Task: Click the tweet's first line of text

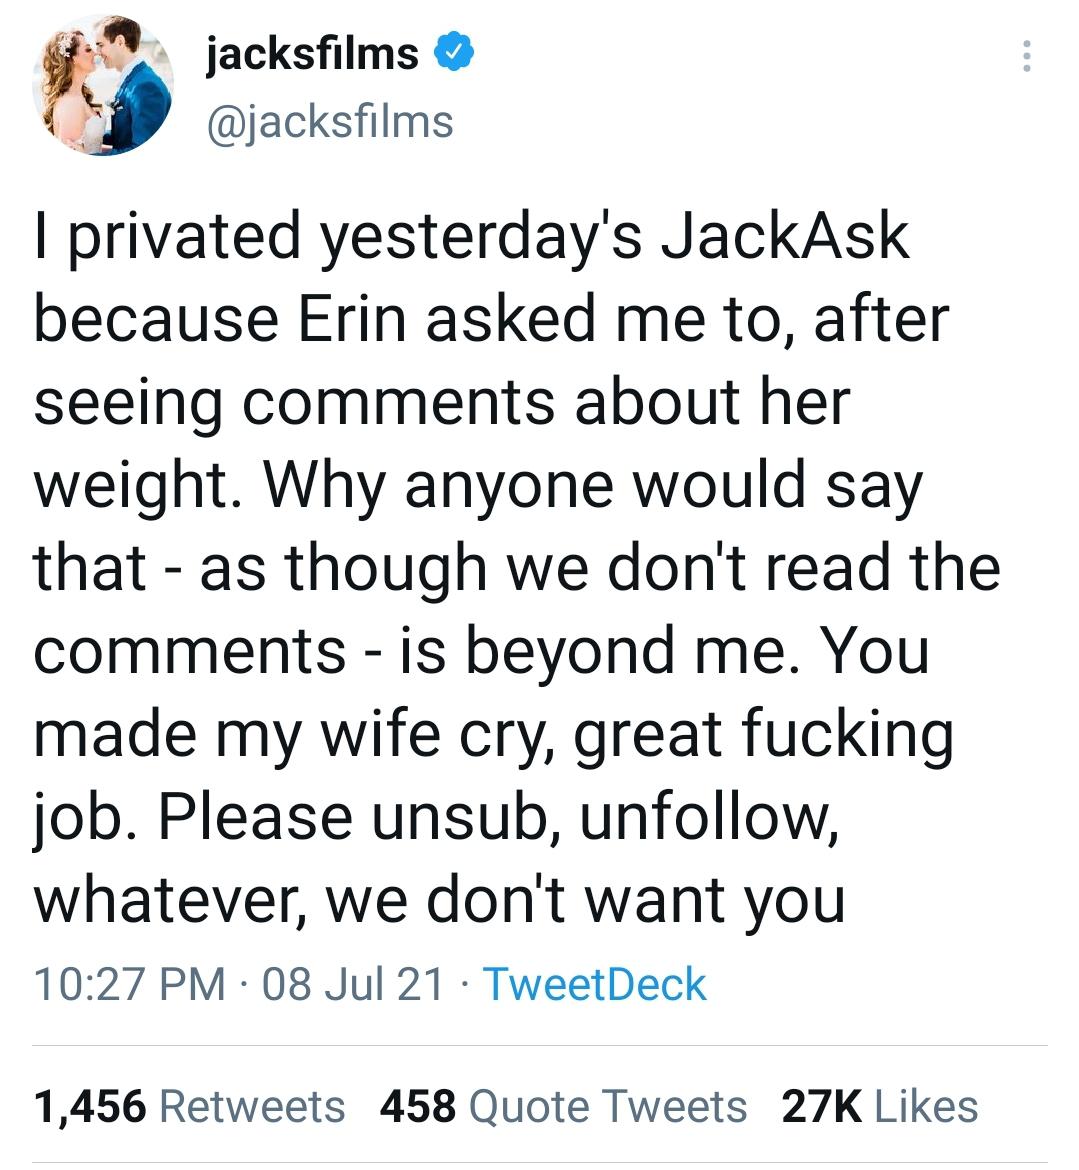Action: point(472,237)
